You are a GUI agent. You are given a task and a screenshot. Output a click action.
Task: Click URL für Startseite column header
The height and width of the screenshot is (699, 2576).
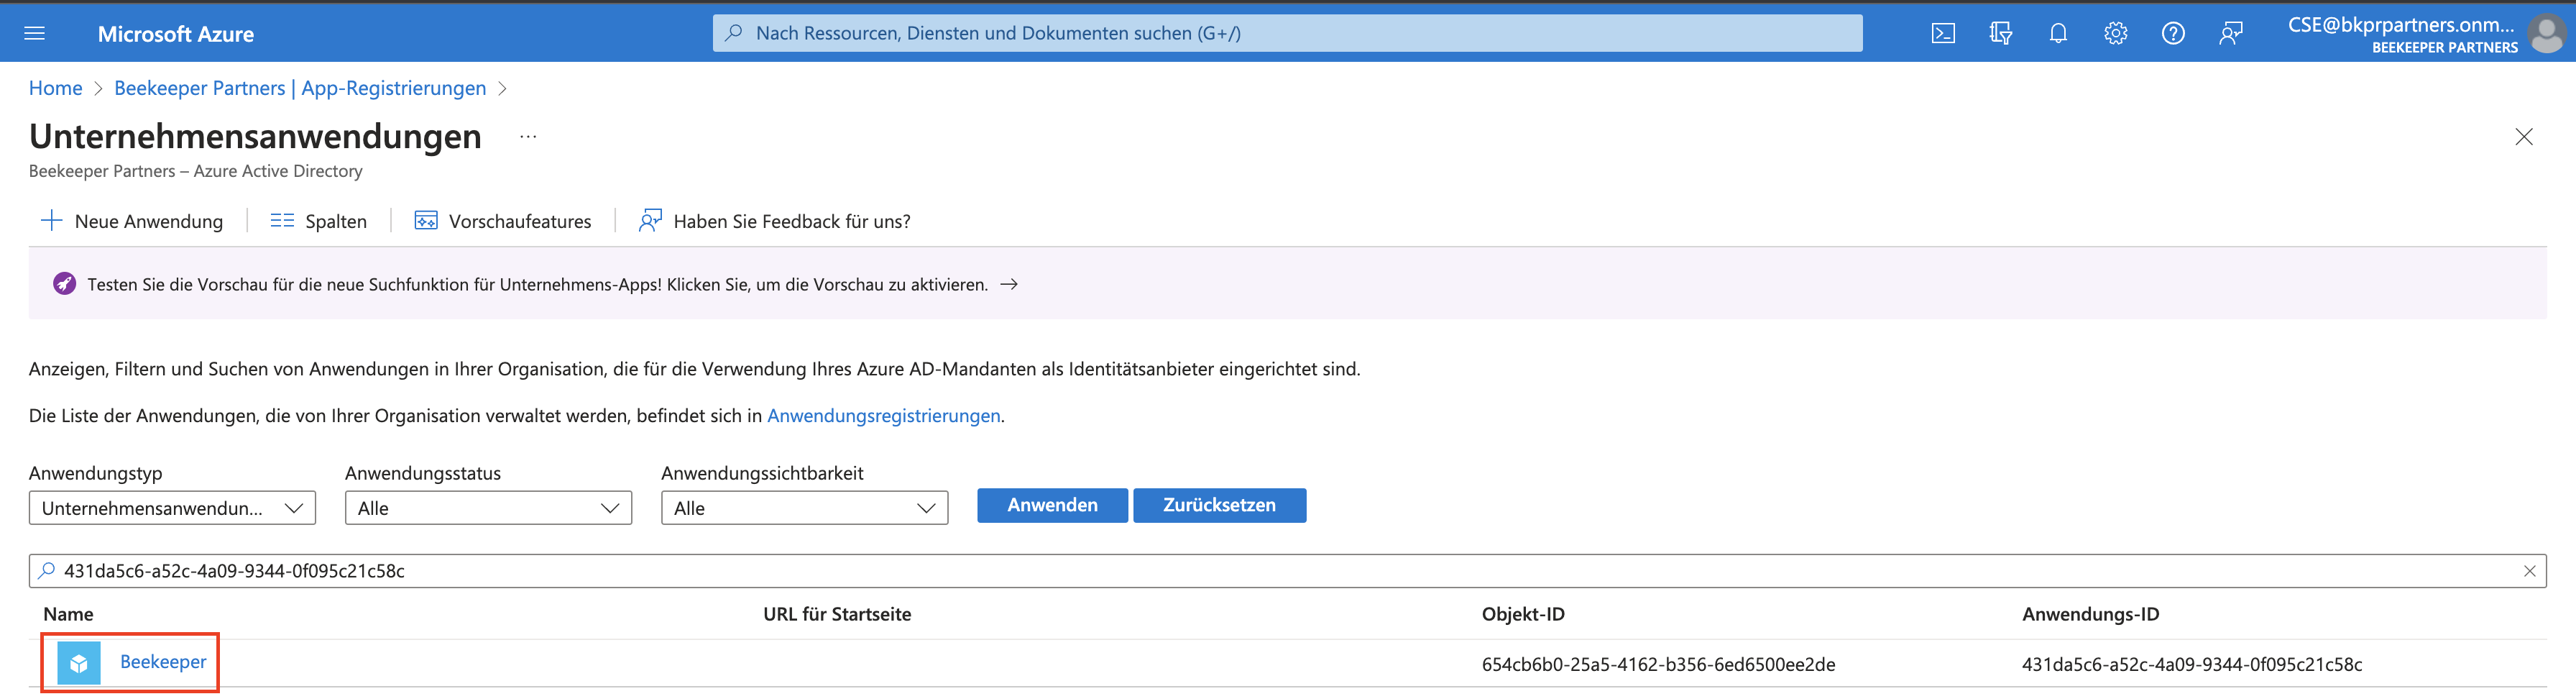tap(837, 614)
